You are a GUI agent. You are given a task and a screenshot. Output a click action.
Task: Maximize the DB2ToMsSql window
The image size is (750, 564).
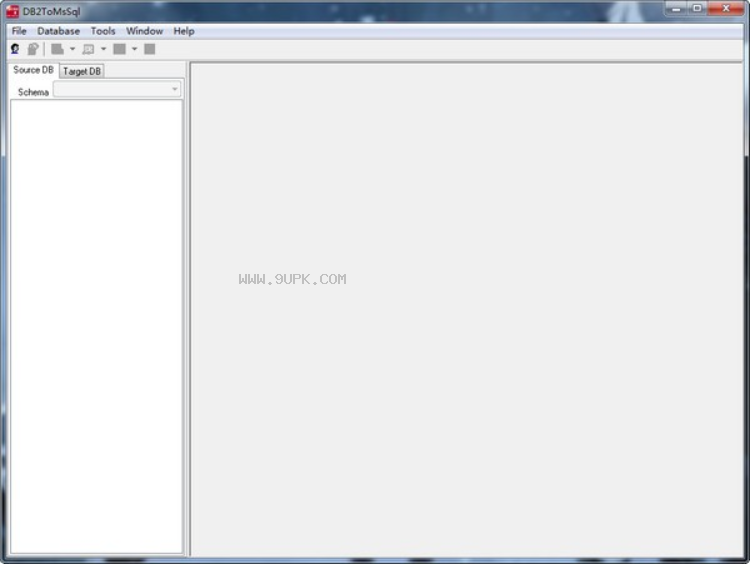click(697, 9)
